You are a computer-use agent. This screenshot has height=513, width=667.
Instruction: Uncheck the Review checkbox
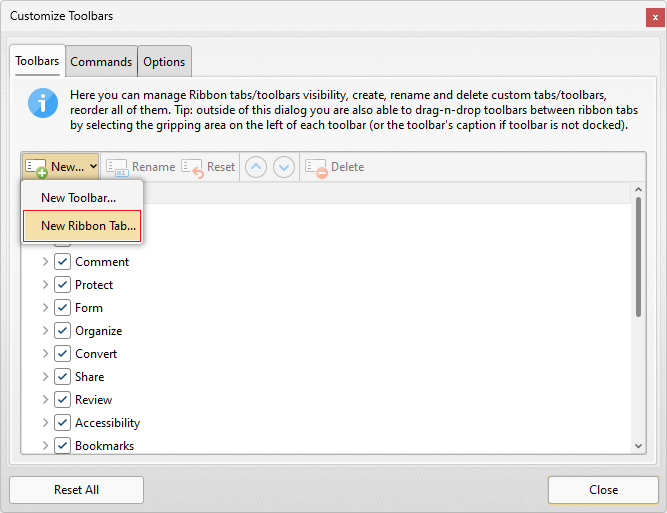[63, 399]
